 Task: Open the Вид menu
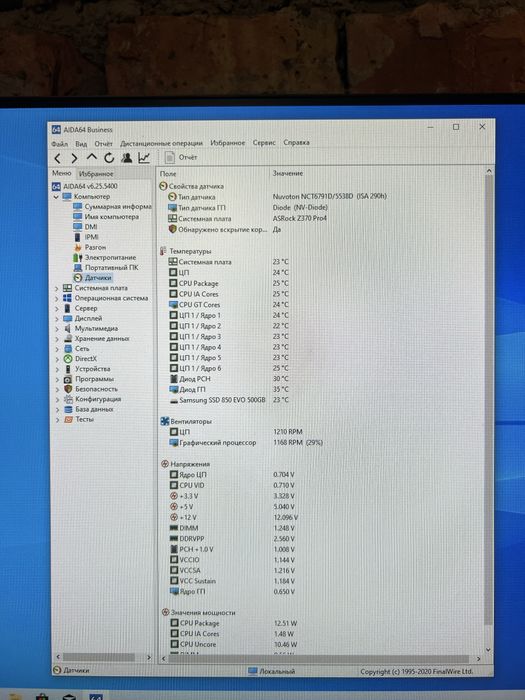click(81, 144)
